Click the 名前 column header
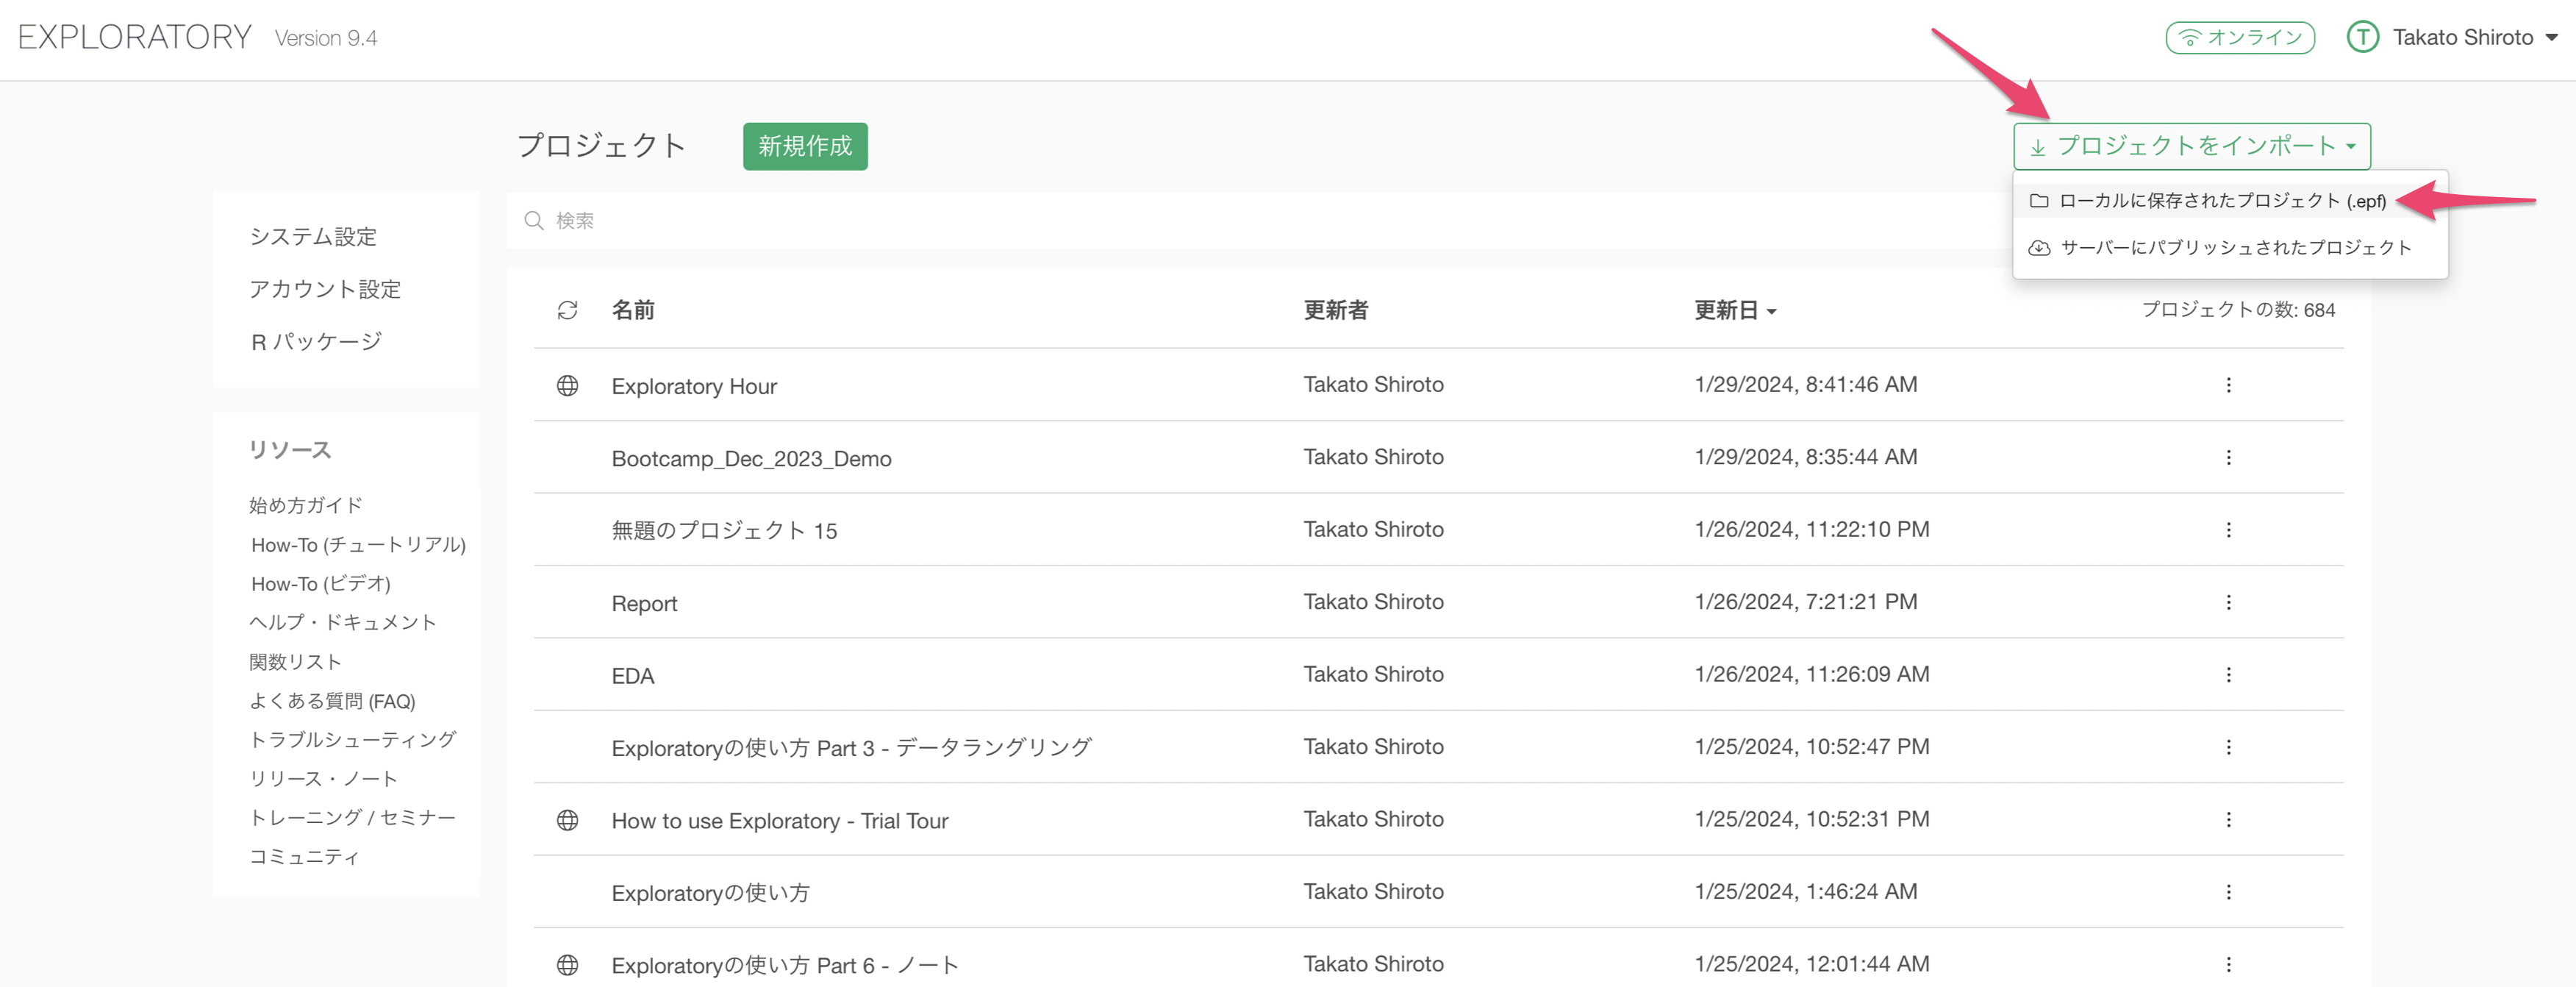2576x987 pixels. 633,310
